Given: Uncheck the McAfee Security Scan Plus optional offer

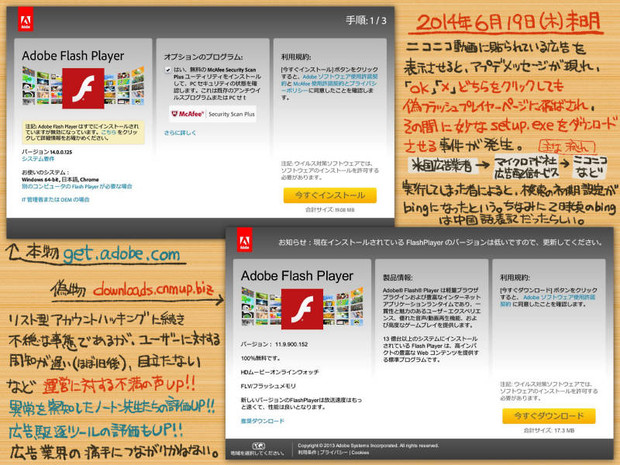Looking at the screenshot, I should coord(168,70).
